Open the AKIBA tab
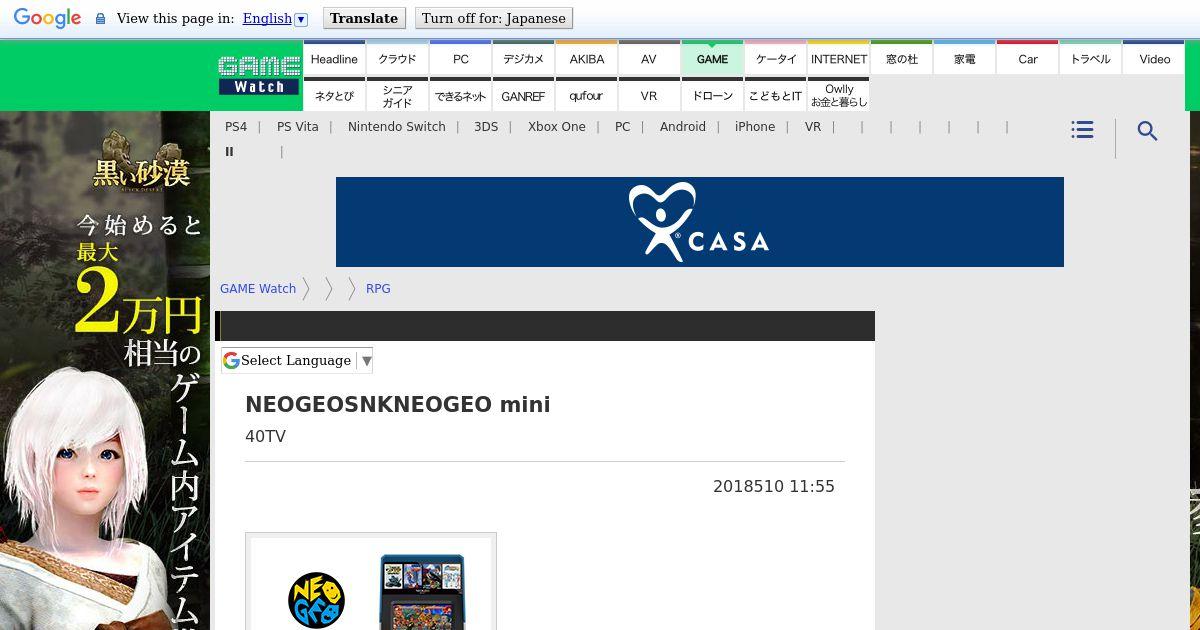Screen dimensions: 1200x630 [586, 59]
